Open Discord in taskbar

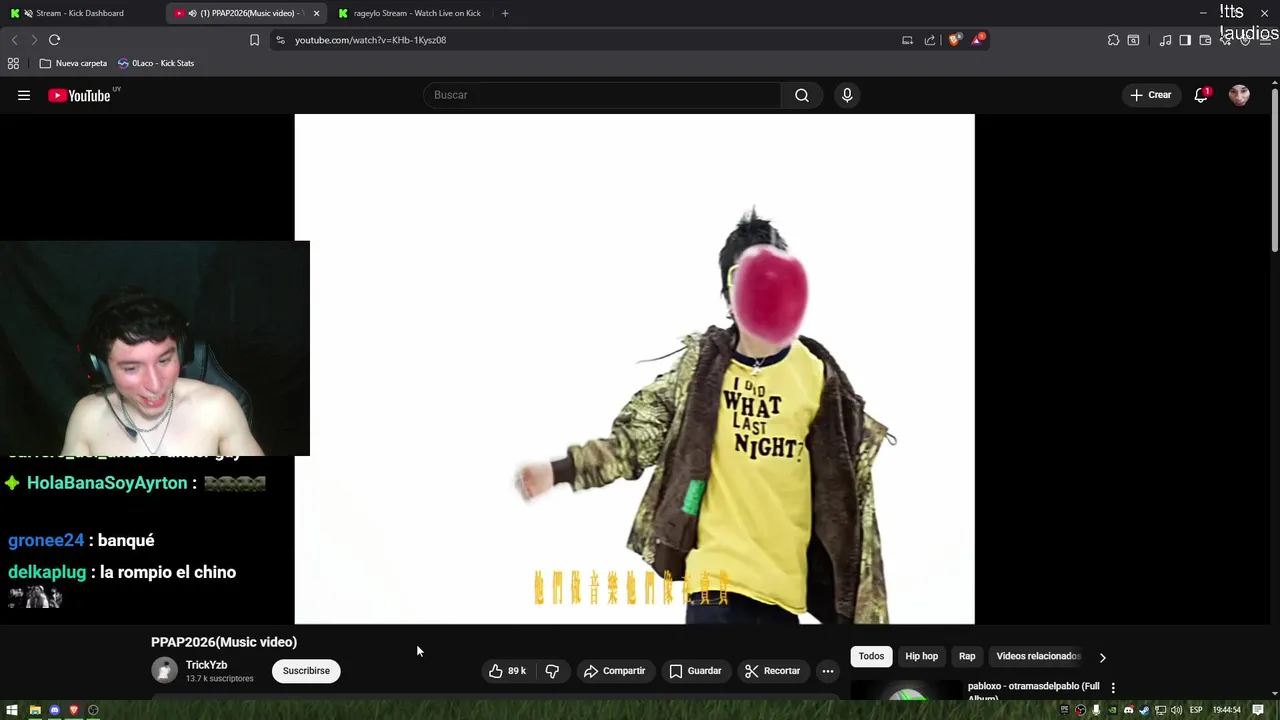54,710
